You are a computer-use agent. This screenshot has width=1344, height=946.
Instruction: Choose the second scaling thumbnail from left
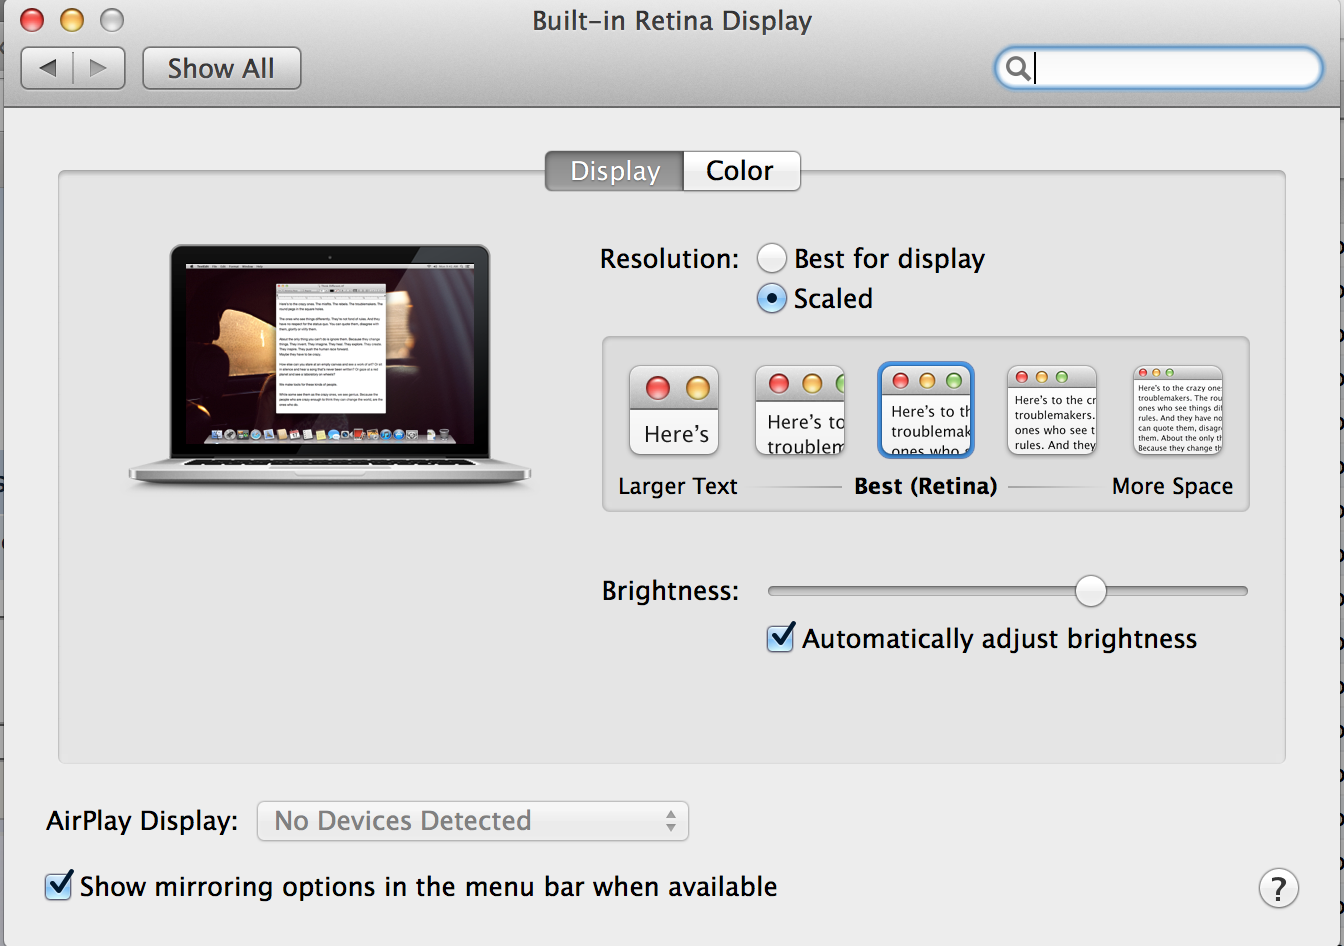[x=800, y=410]
